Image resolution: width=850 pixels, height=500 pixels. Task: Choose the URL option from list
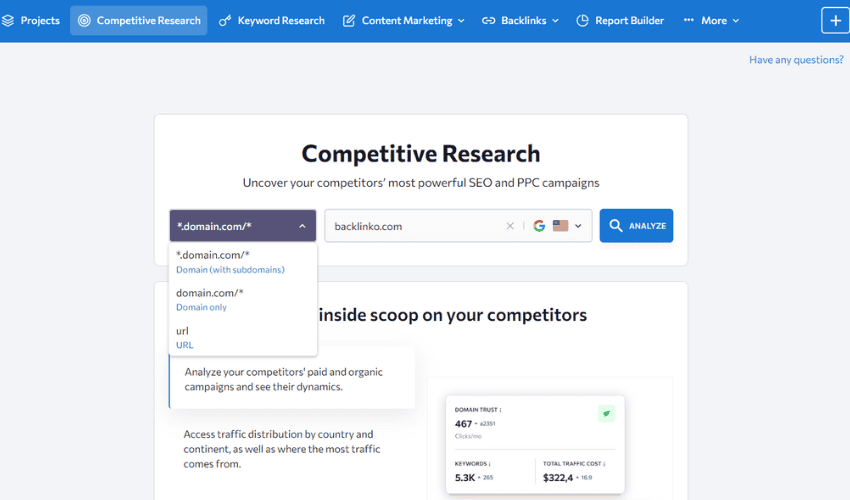[242, 337]
